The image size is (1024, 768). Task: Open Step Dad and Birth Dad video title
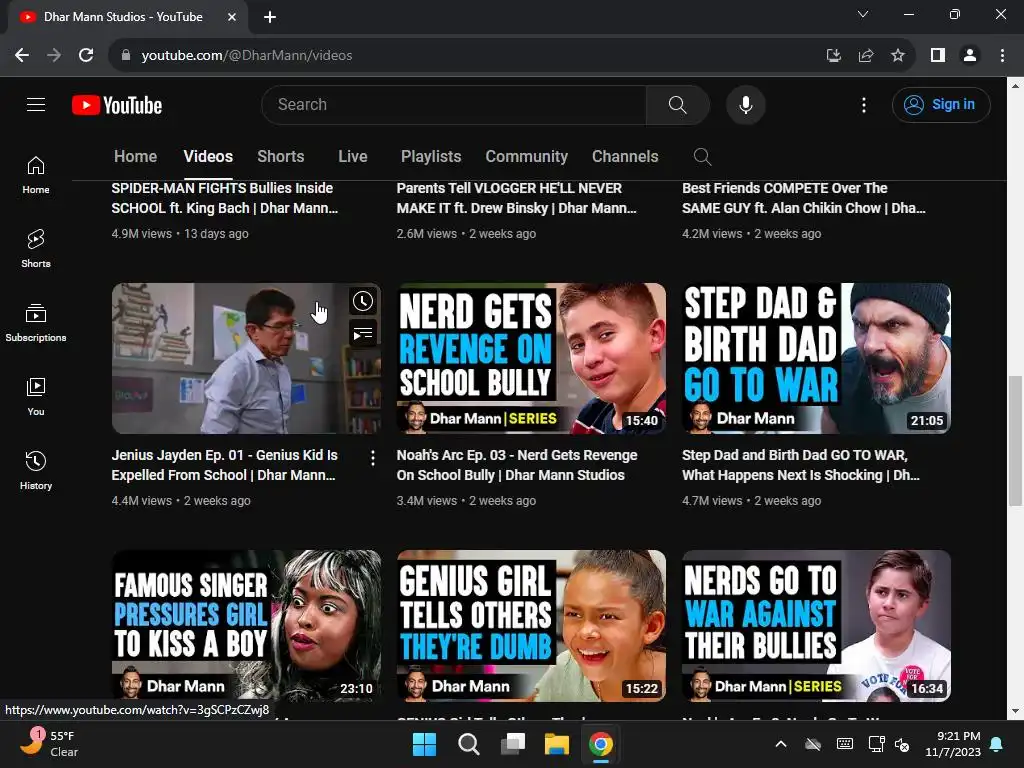[801, 465]
